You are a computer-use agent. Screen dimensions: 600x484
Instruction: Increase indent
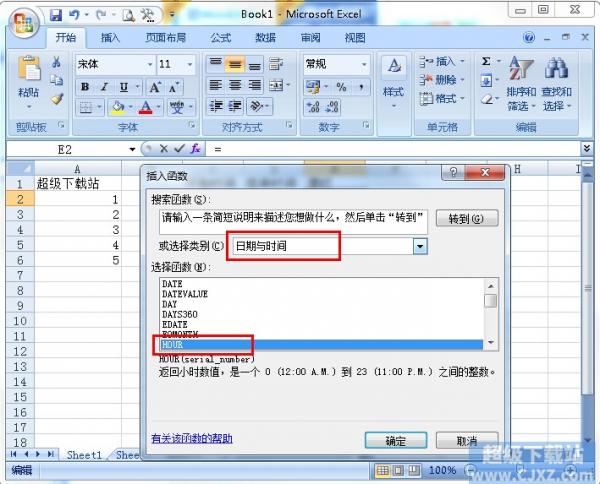pos(235,106)
